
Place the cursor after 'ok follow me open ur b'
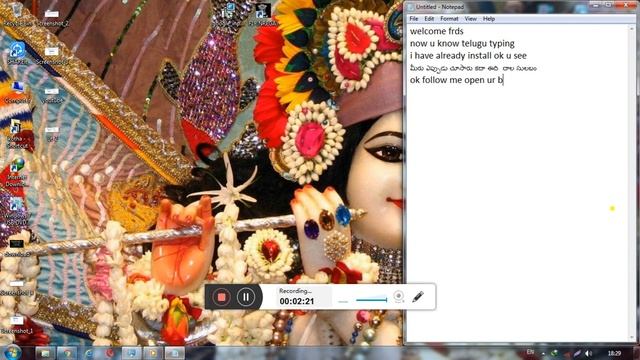coord(504,80)
